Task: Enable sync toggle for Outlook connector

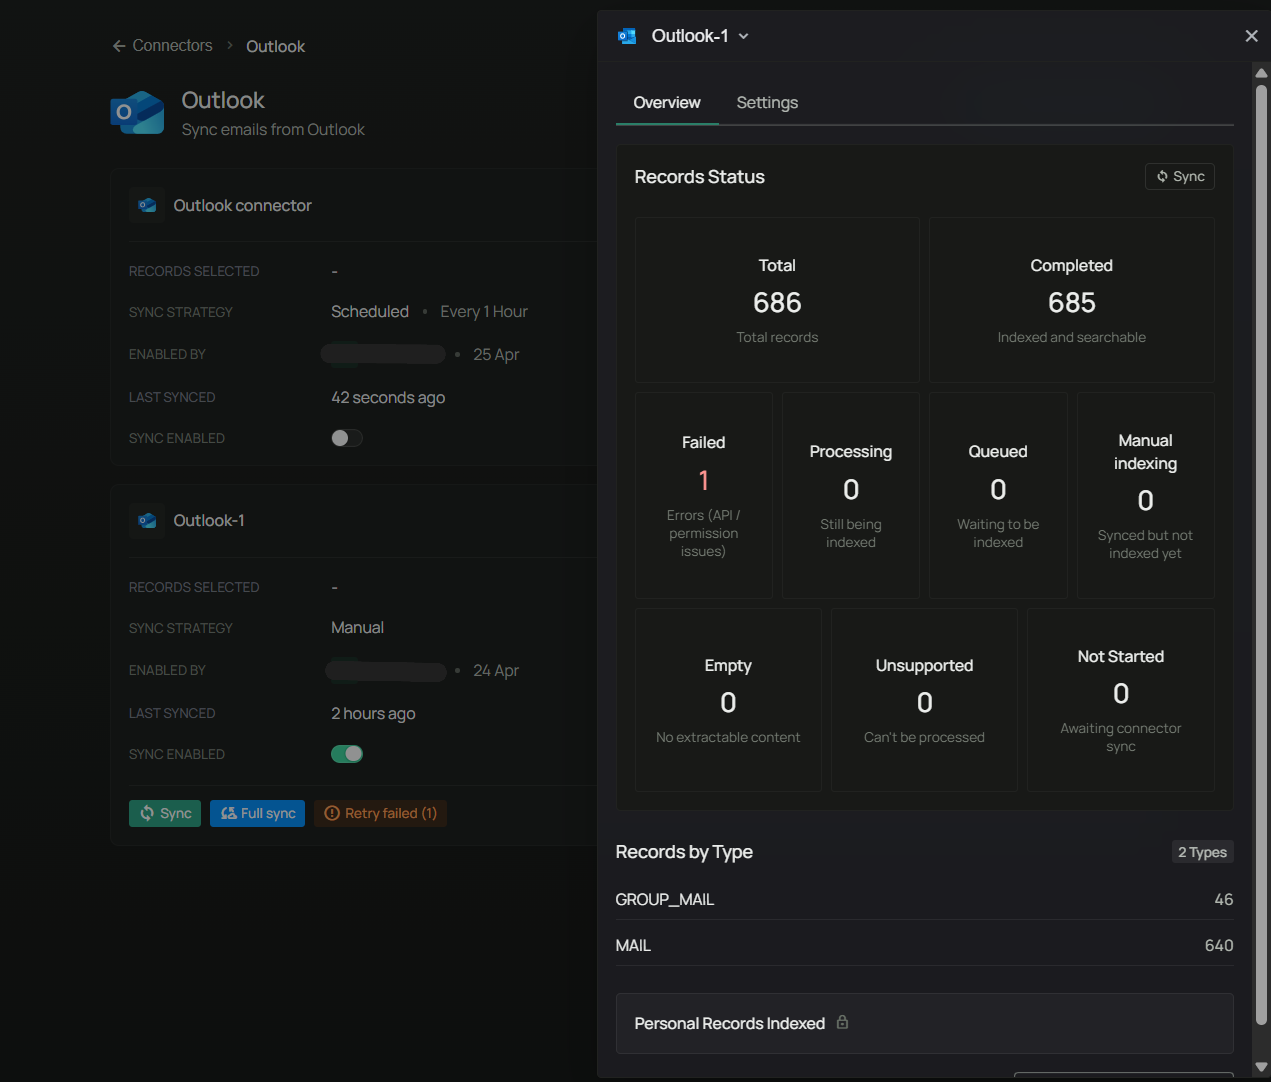Action: click(x=347, y=438)
